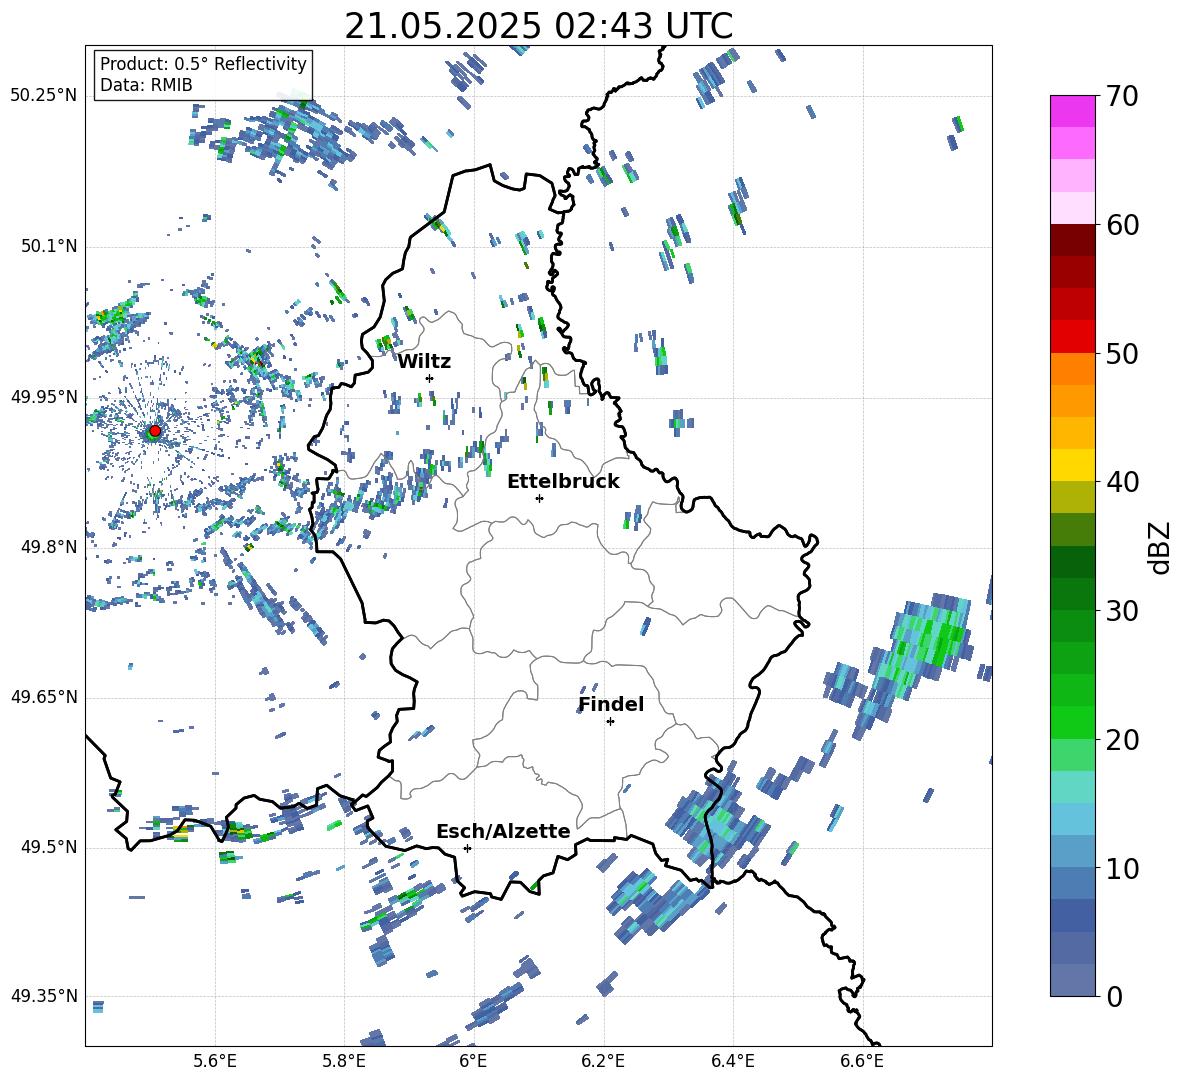The width and height of the screenshot is (1184, 1081).
Task: Click the dBZ colorbar label
Action: click(1159, 547)
